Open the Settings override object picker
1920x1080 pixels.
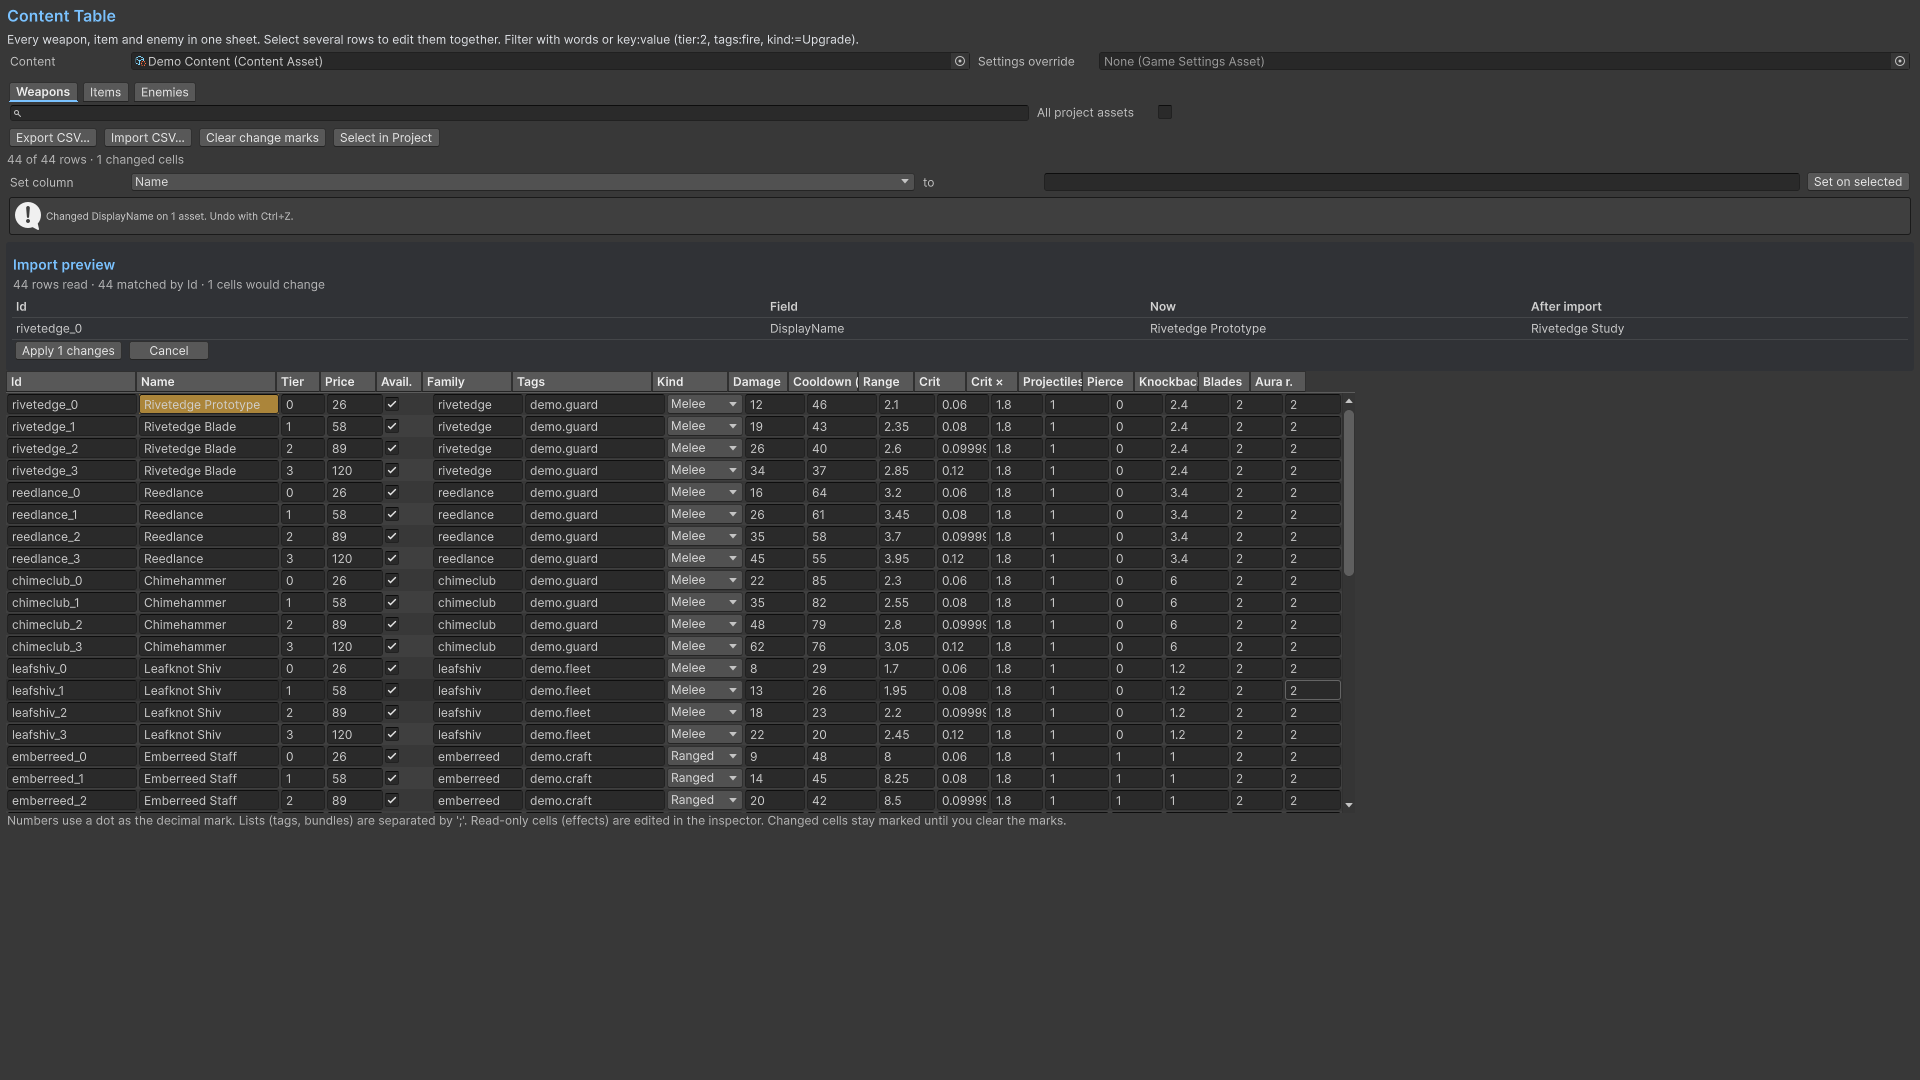1900,61
